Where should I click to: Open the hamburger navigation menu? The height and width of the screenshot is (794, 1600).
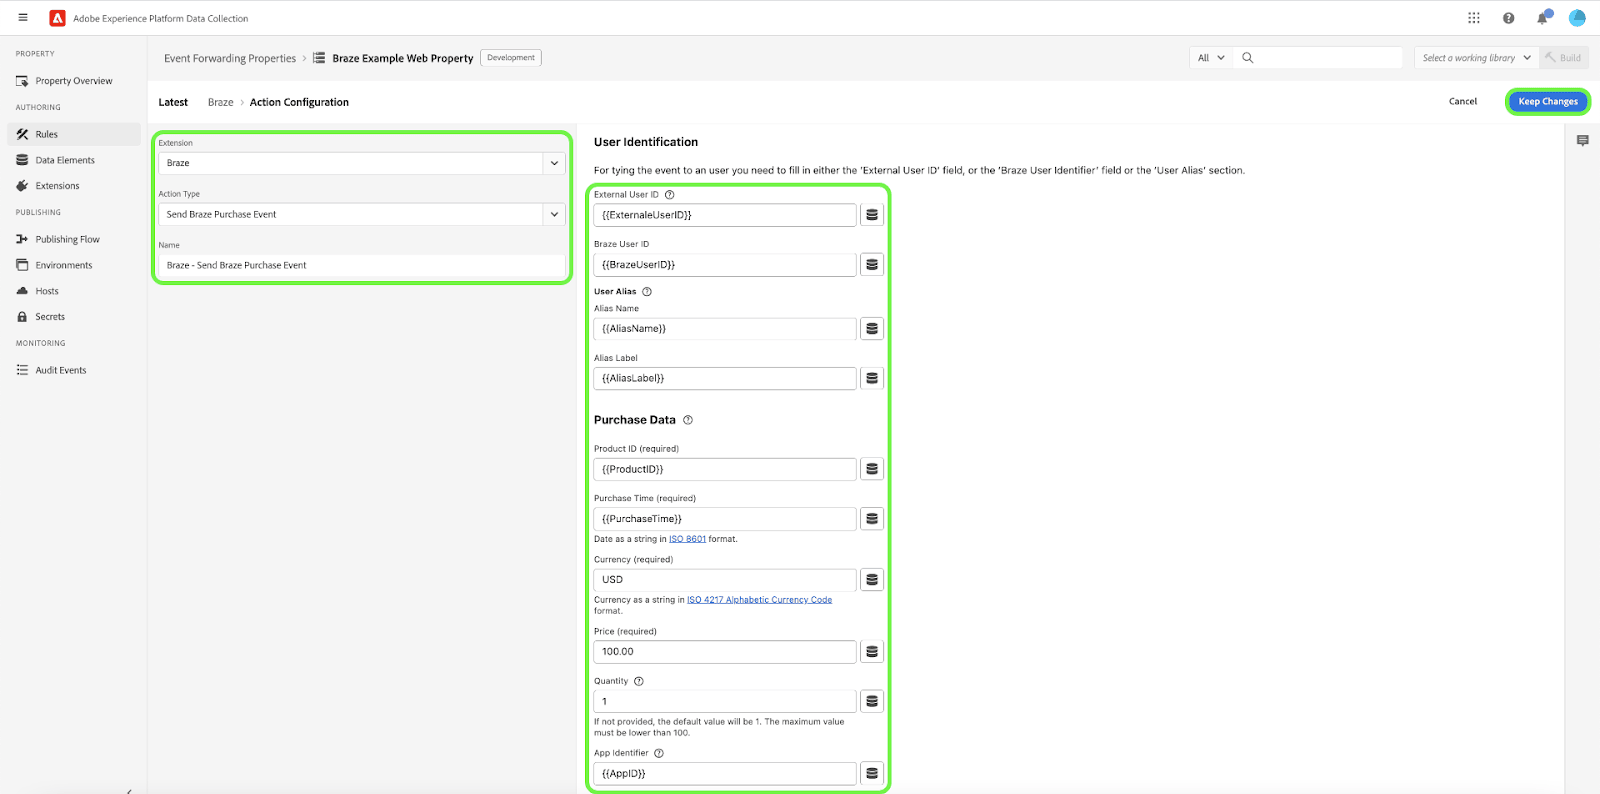pyautogui.click(x=23, y=18)
